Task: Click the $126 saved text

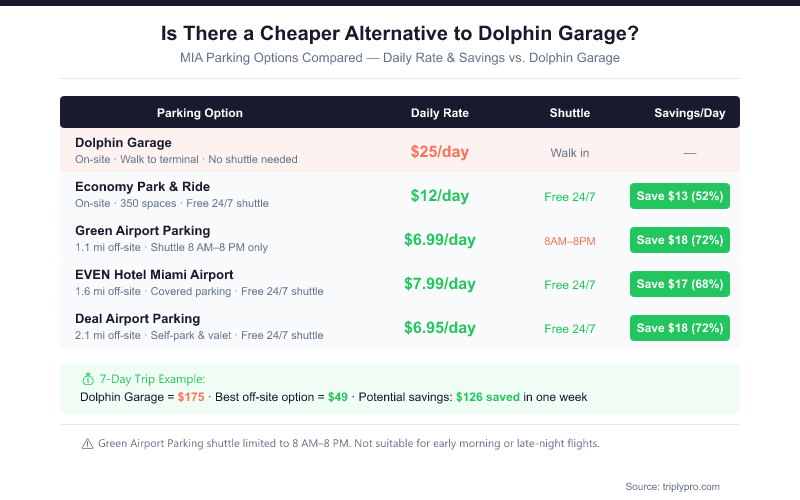Action: [x=488, y=397]
